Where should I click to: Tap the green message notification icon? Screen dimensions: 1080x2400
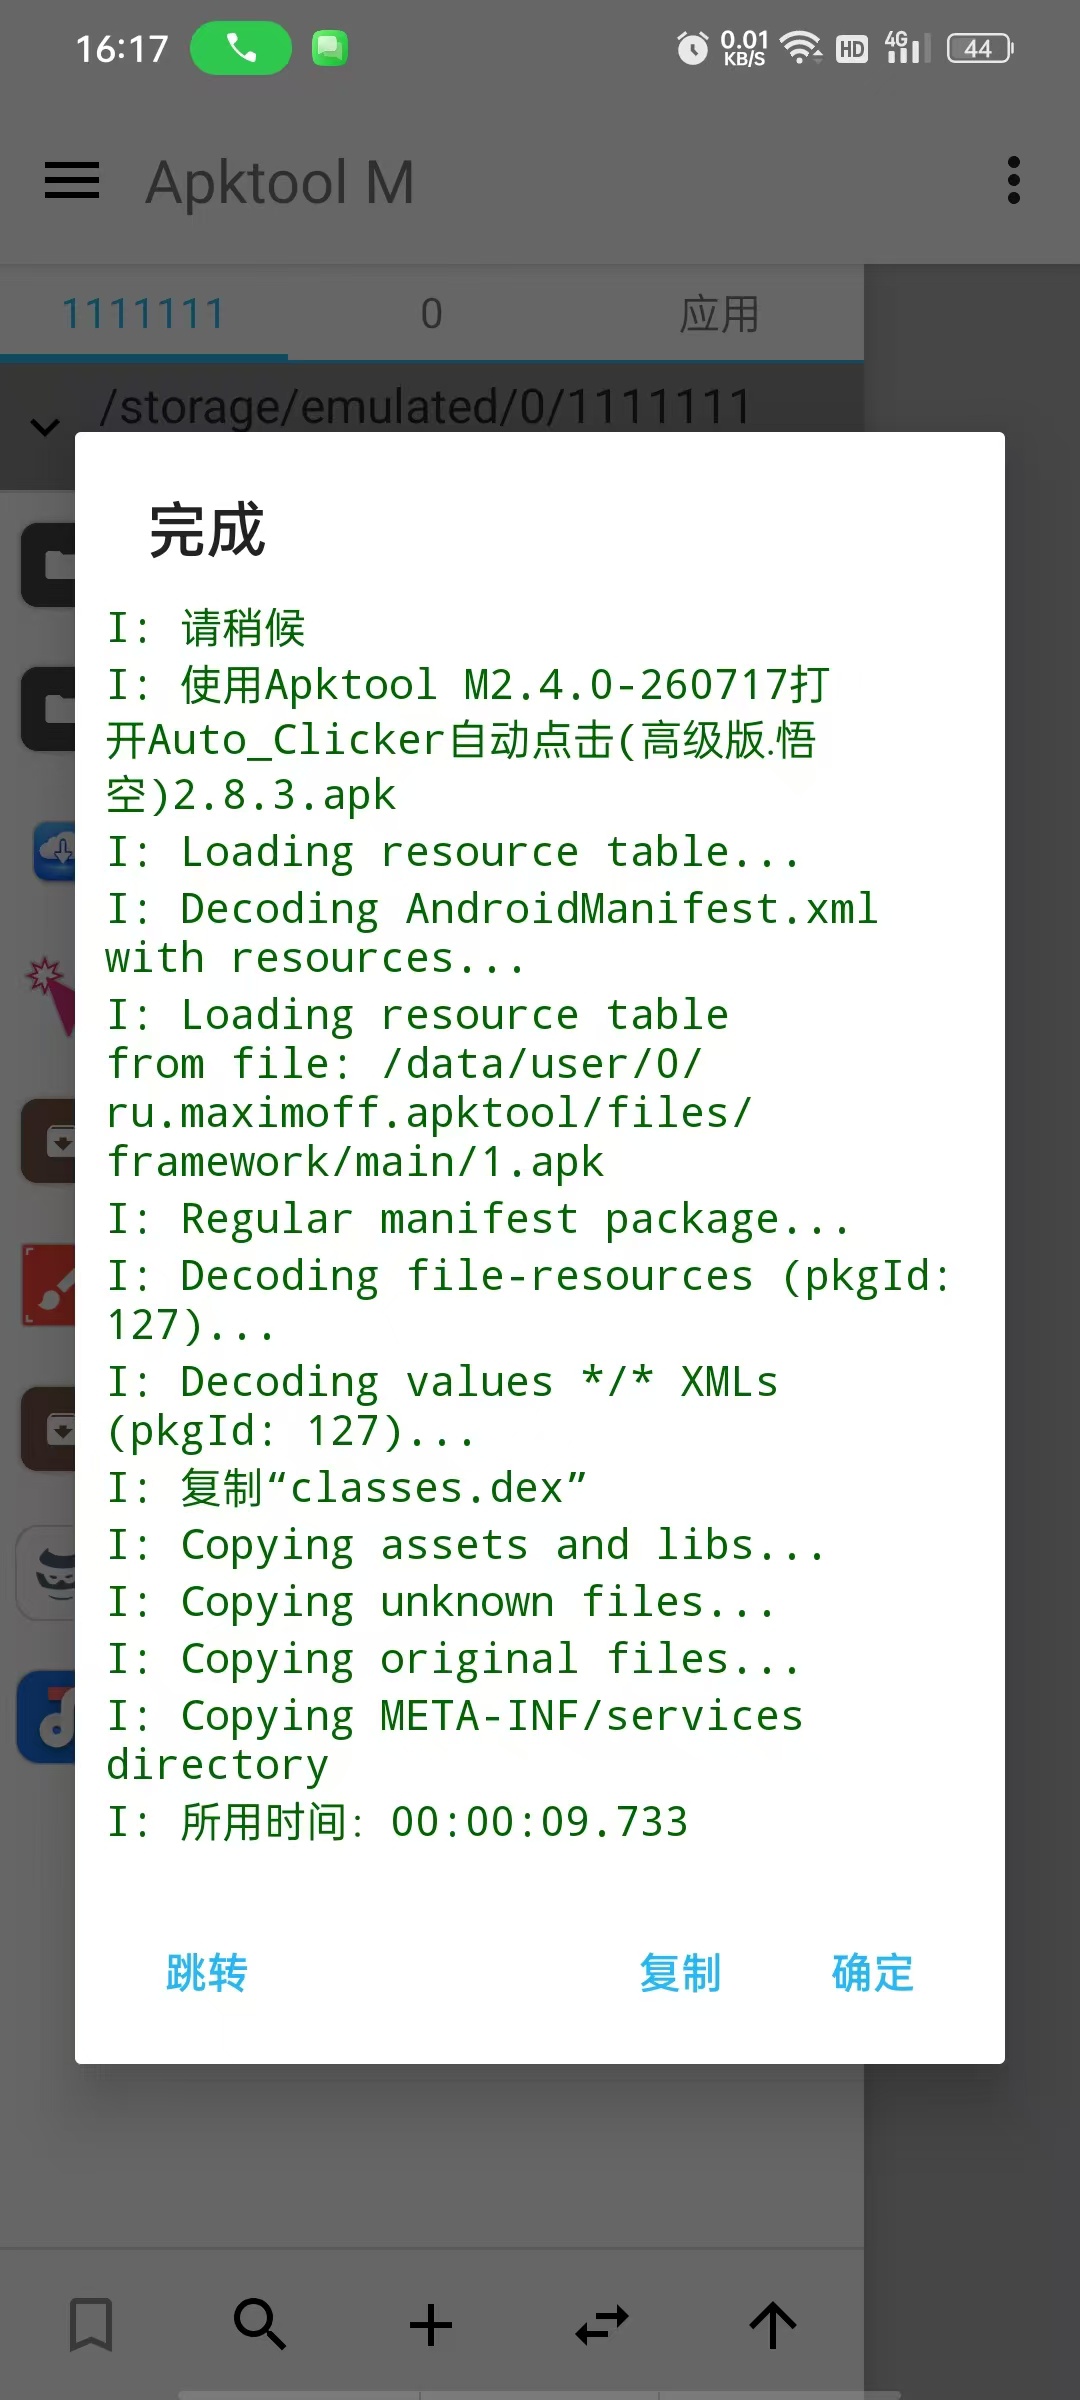(329, 48)
